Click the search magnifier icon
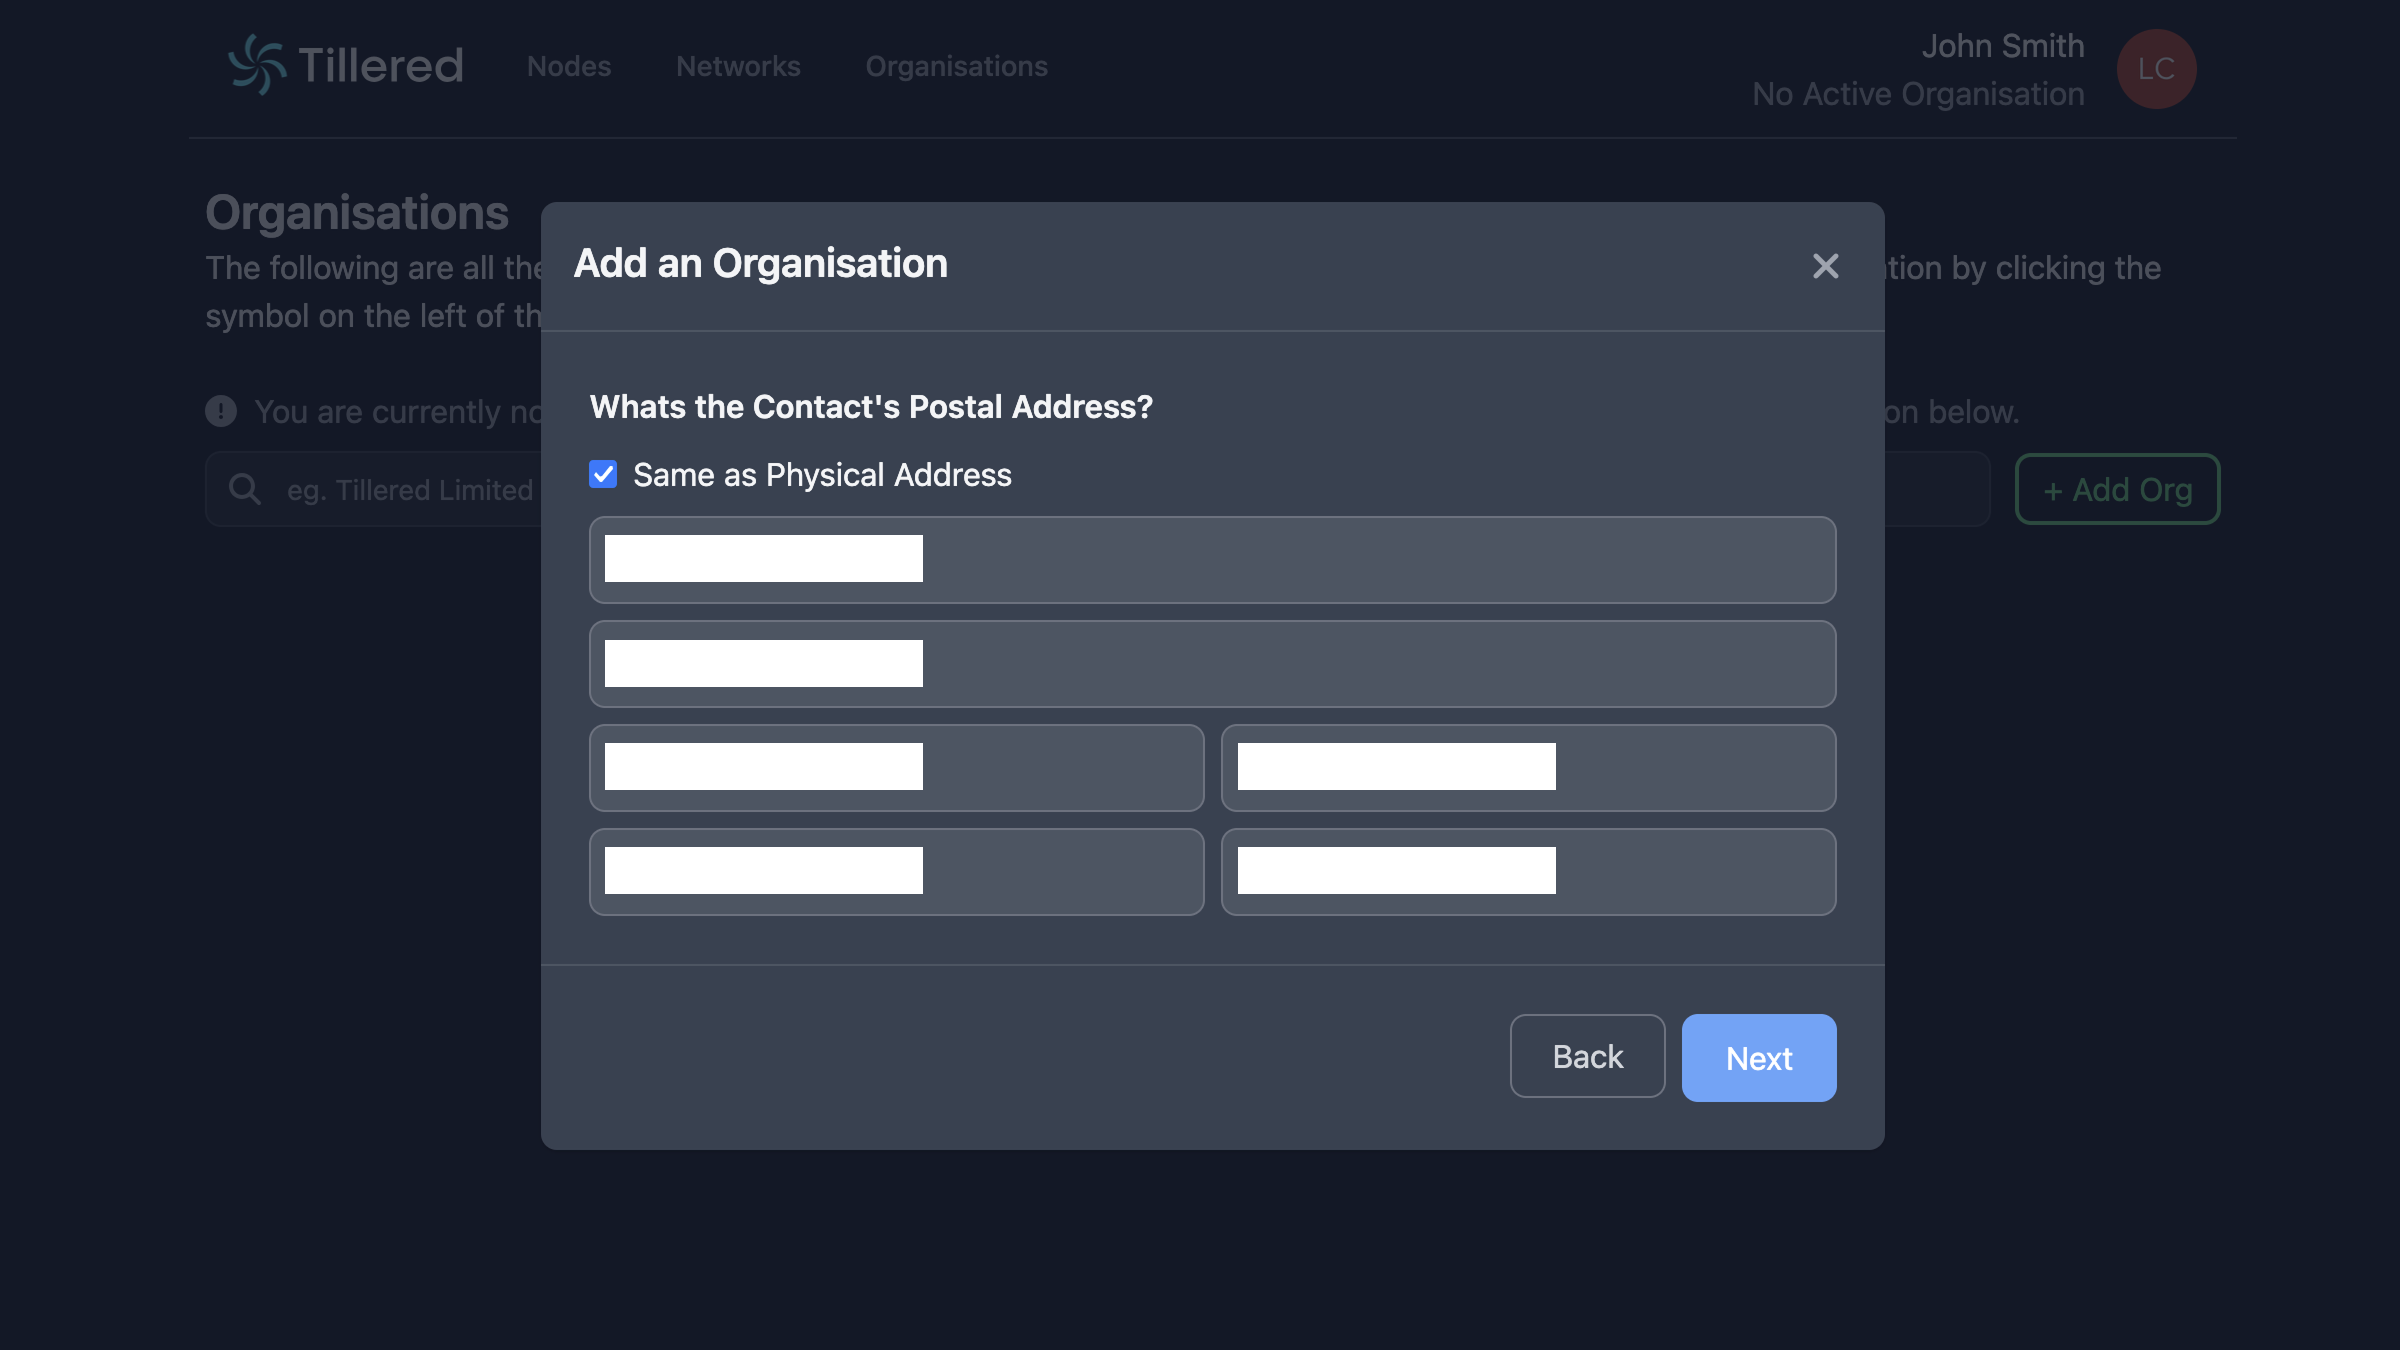Screen dimensions: 2400x1350 point(245,489)
